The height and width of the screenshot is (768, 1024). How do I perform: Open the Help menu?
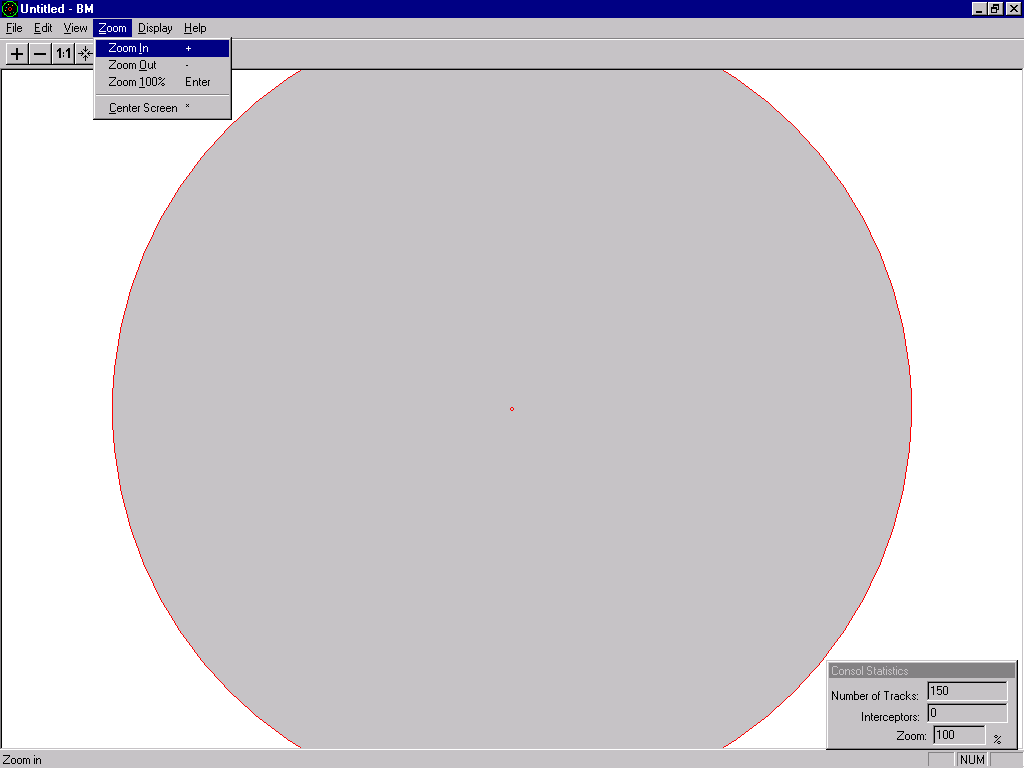click(x=195, y=28)
